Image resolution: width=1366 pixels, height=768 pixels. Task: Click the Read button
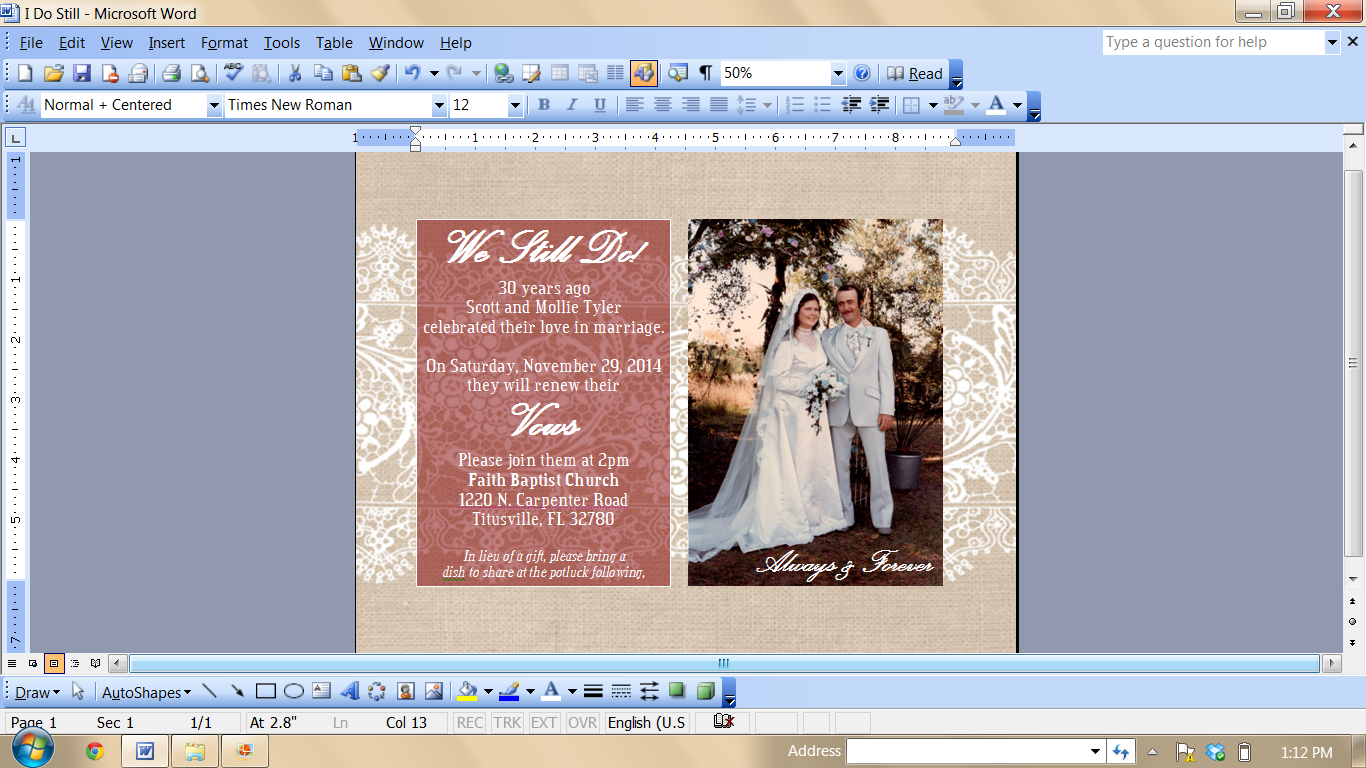[x=915, y=73]
